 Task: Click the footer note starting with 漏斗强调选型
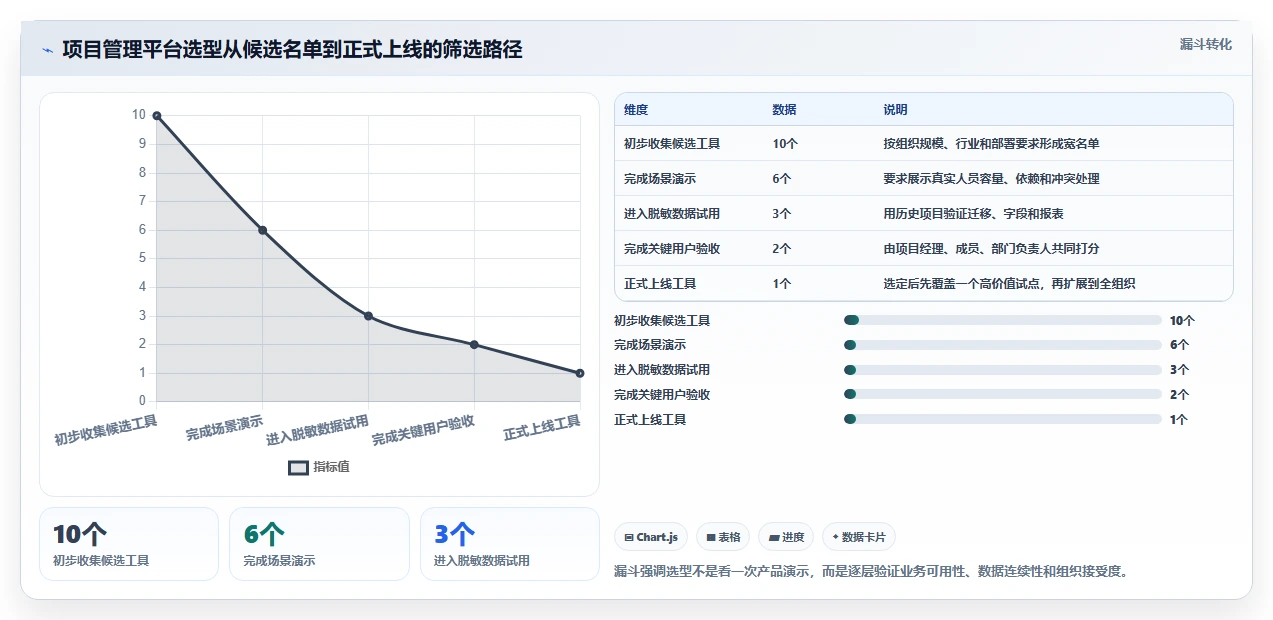click(872, 572)
